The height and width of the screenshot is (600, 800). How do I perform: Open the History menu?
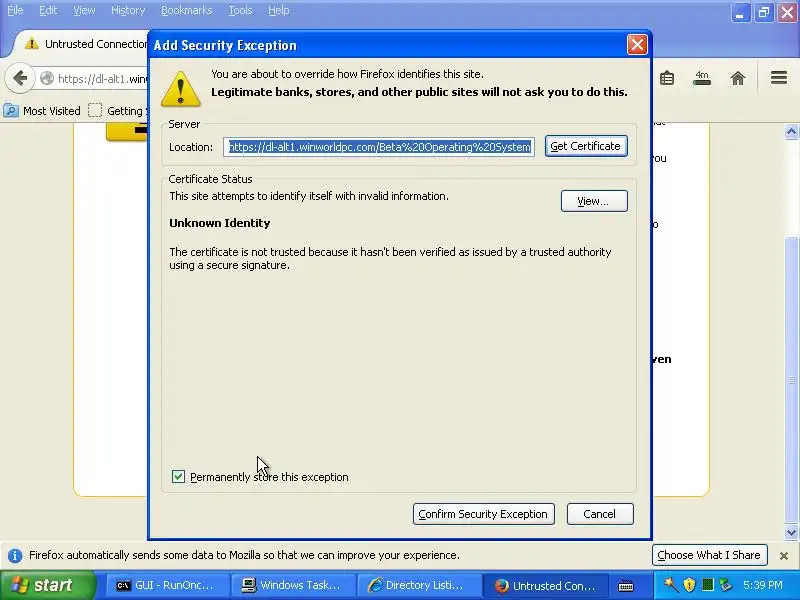(x=128, y=10)
